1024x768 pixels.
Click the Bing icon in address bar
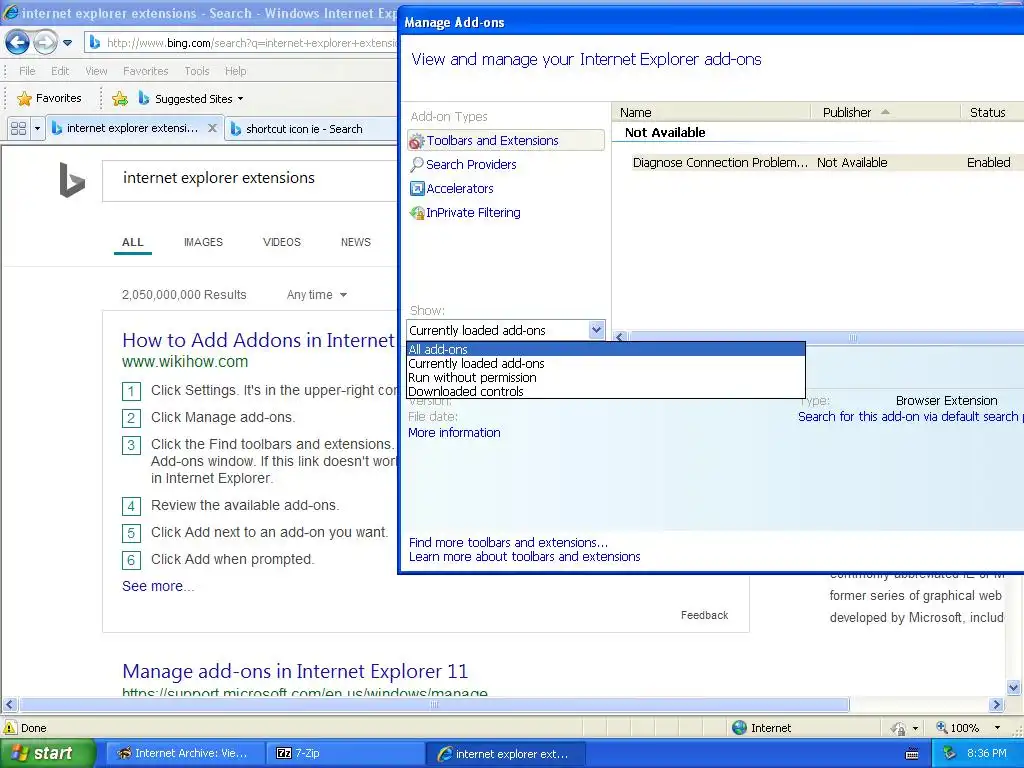pos(95,42)
